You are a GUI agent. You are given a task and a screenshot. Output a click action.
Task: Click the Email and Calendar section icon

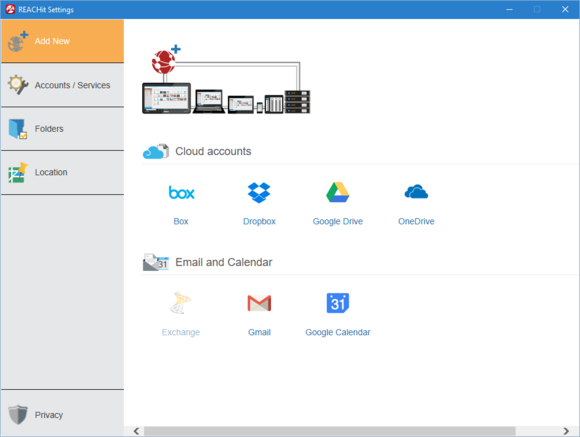[156, 262]
